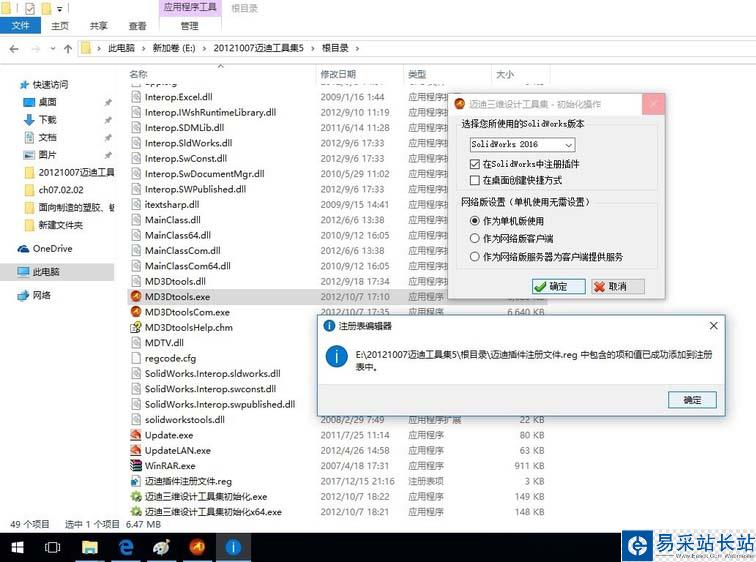Select MDTV.dll file name

164,343
